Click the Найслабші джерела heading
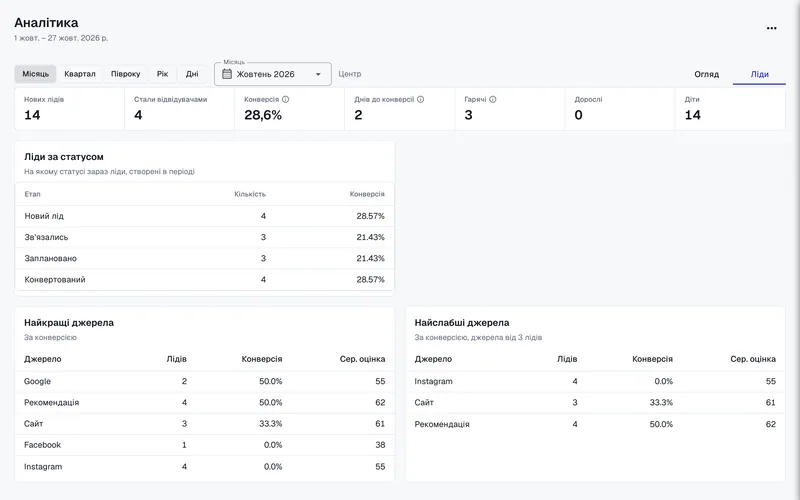The width and height of the screenshot is (800, 500). (x=462, y=322)
